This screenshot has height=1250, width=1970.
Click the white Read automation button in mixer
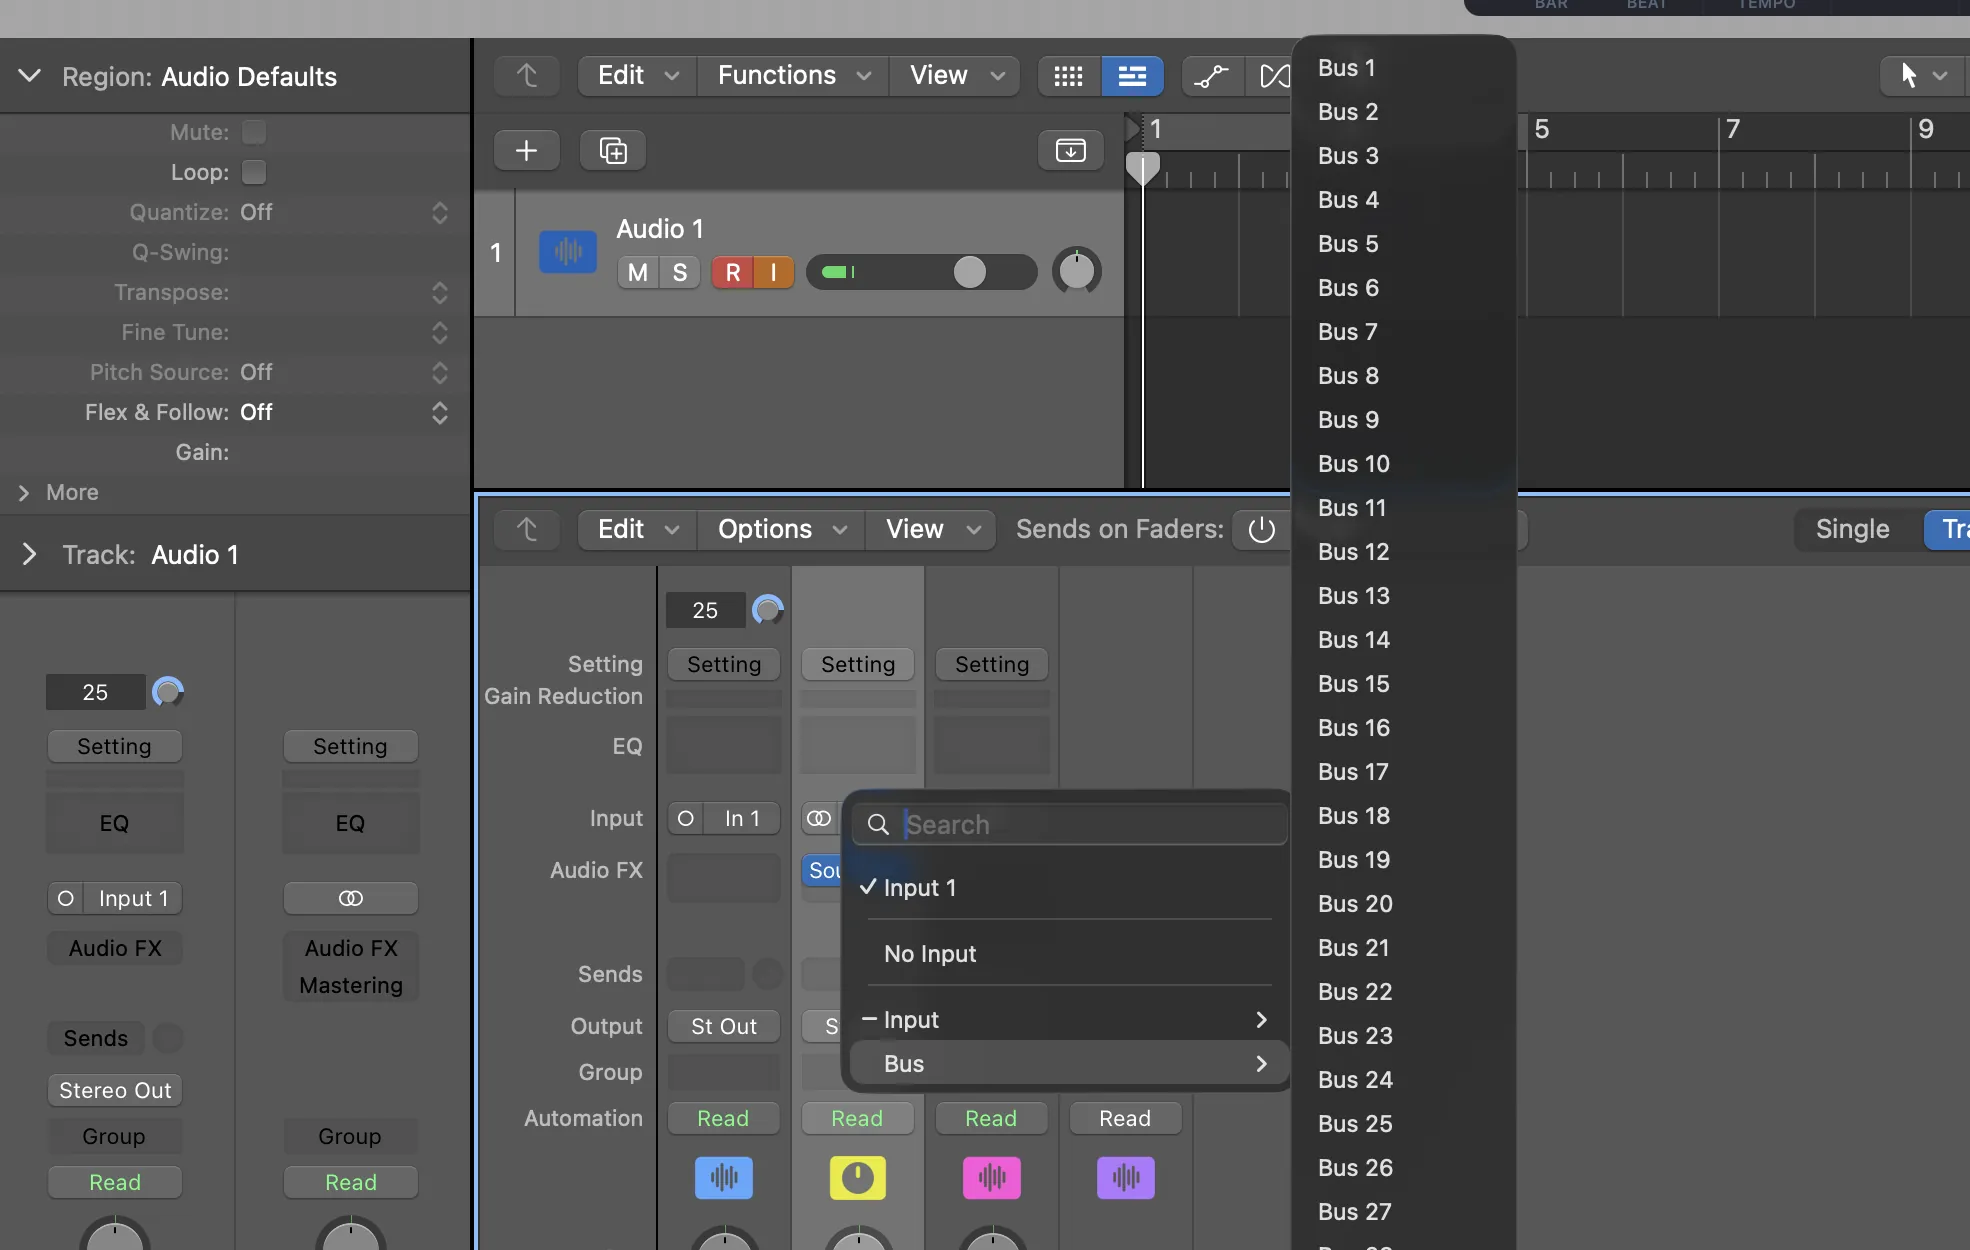[1125, 1118]
